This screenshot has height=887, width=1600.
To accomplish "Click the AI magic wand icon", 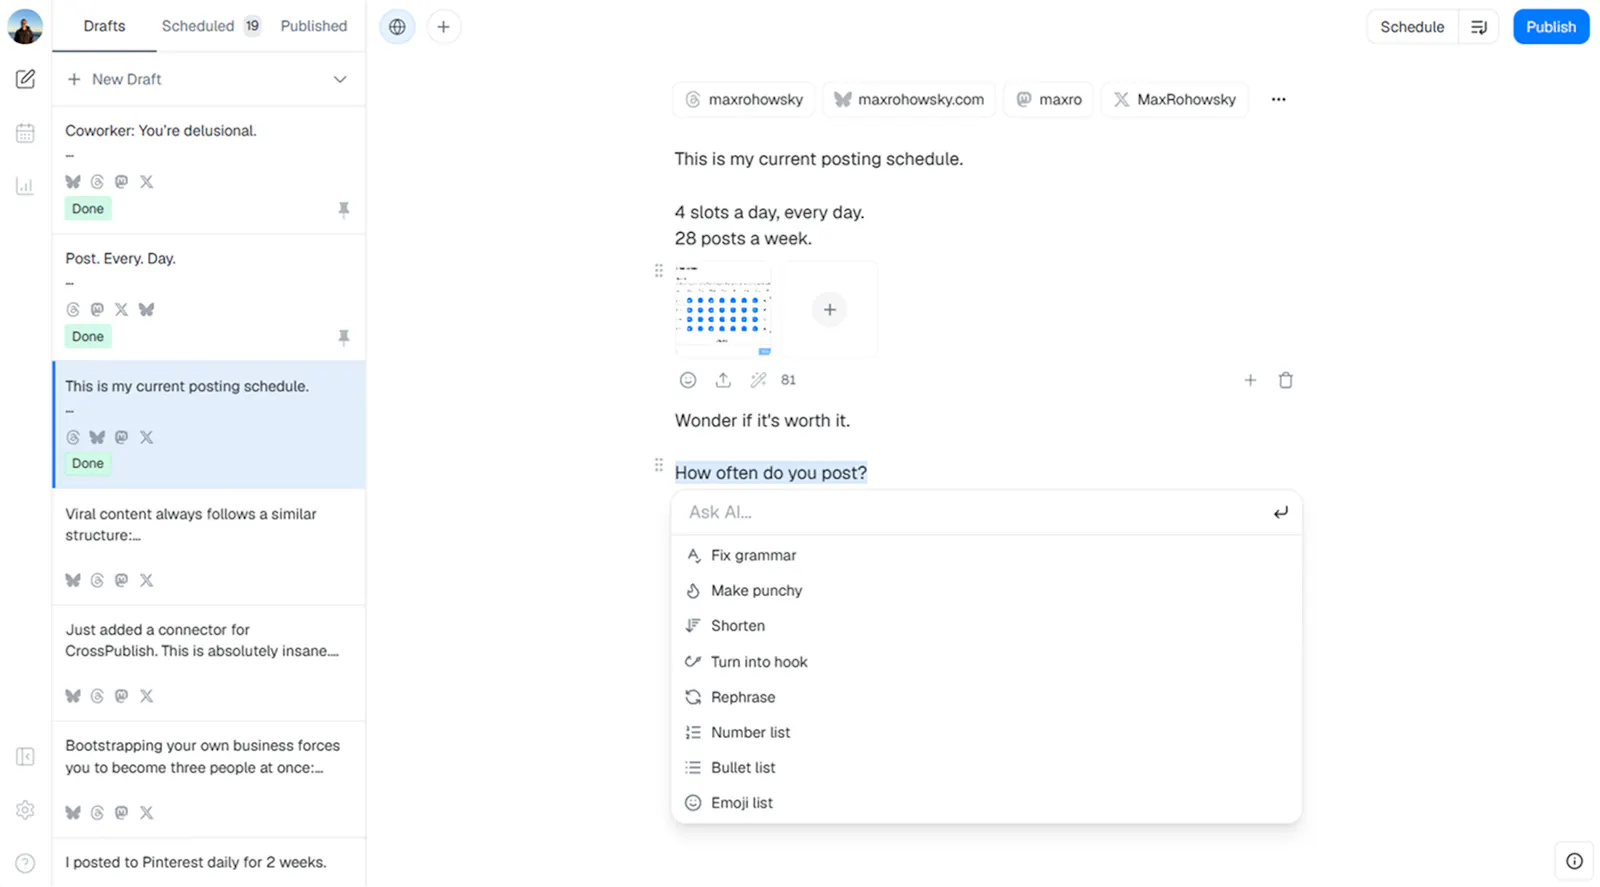I will [758, 380].
